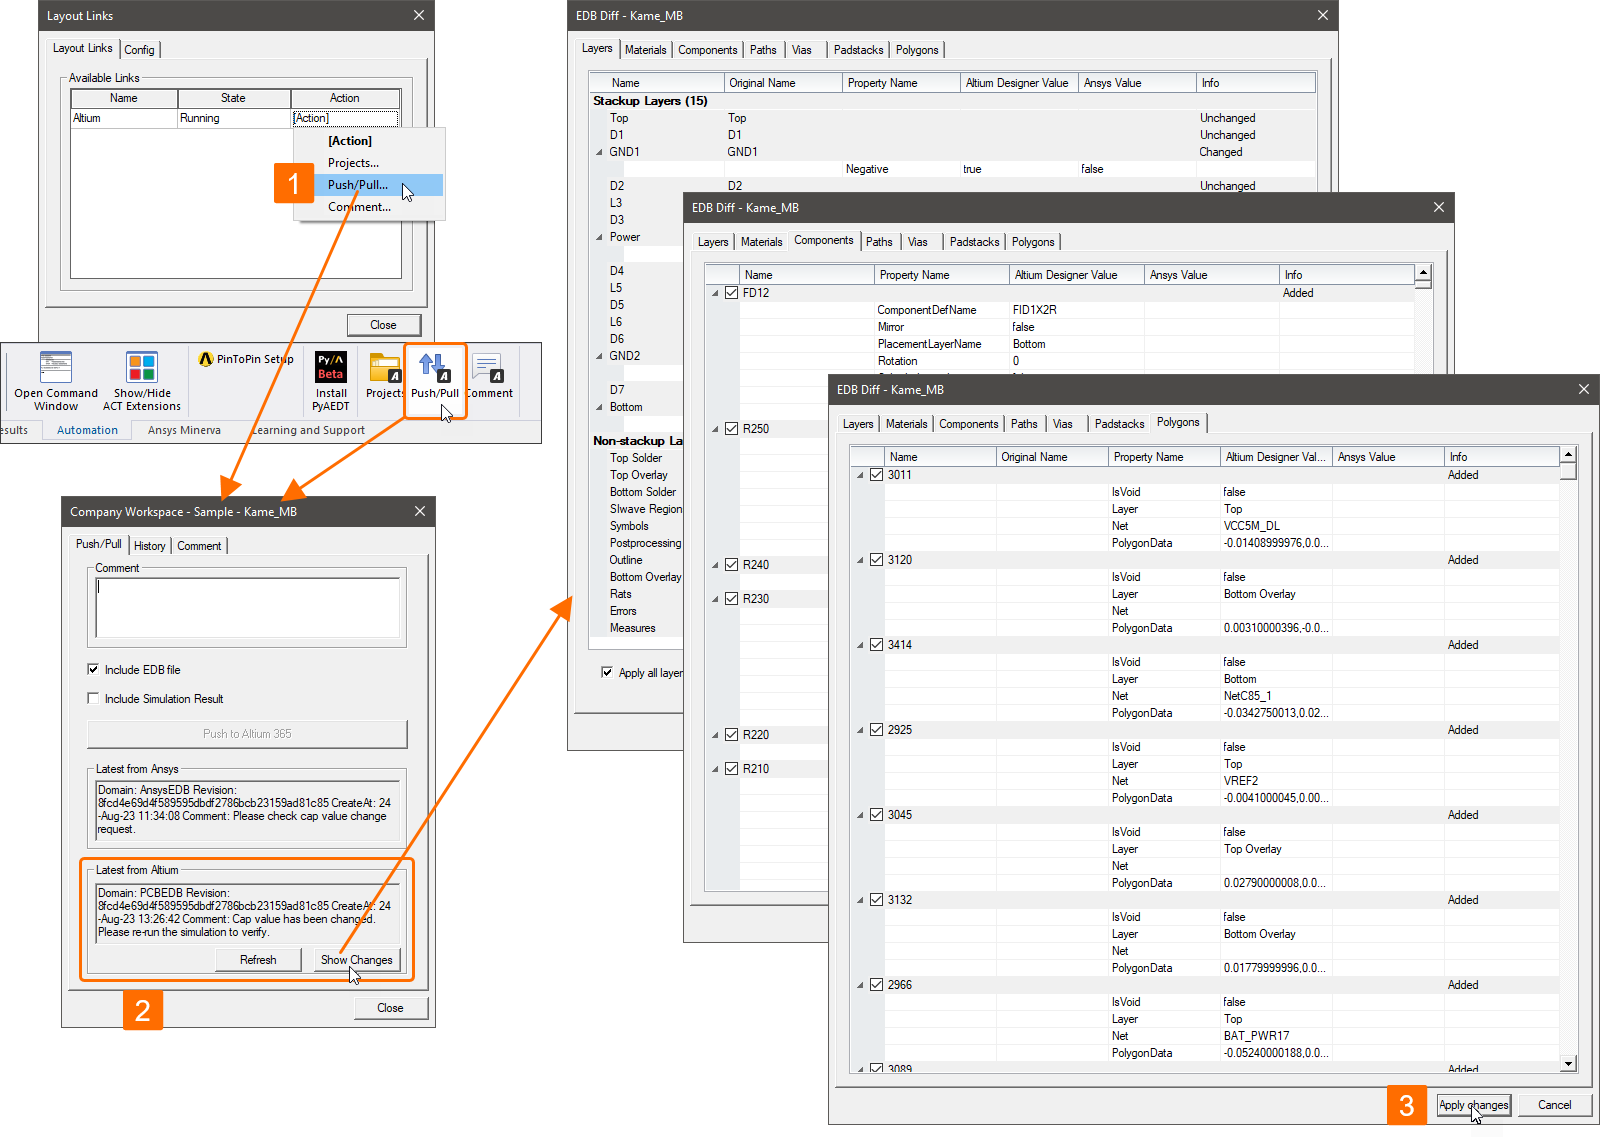This screenshot has height=1137, width=1600.
Task: Click Close in the Company Workspace dialog
Action: (391, 1008)
